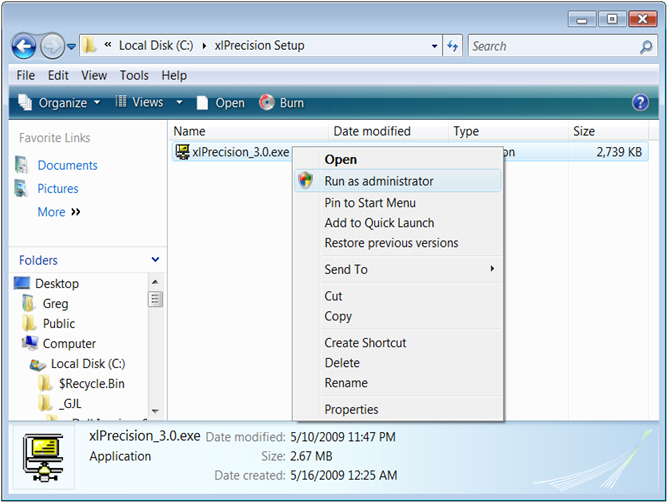Image resolution: width=668 pixels, height=503 pixels.
Task: Open the File menu
Action: coord(26,75)
